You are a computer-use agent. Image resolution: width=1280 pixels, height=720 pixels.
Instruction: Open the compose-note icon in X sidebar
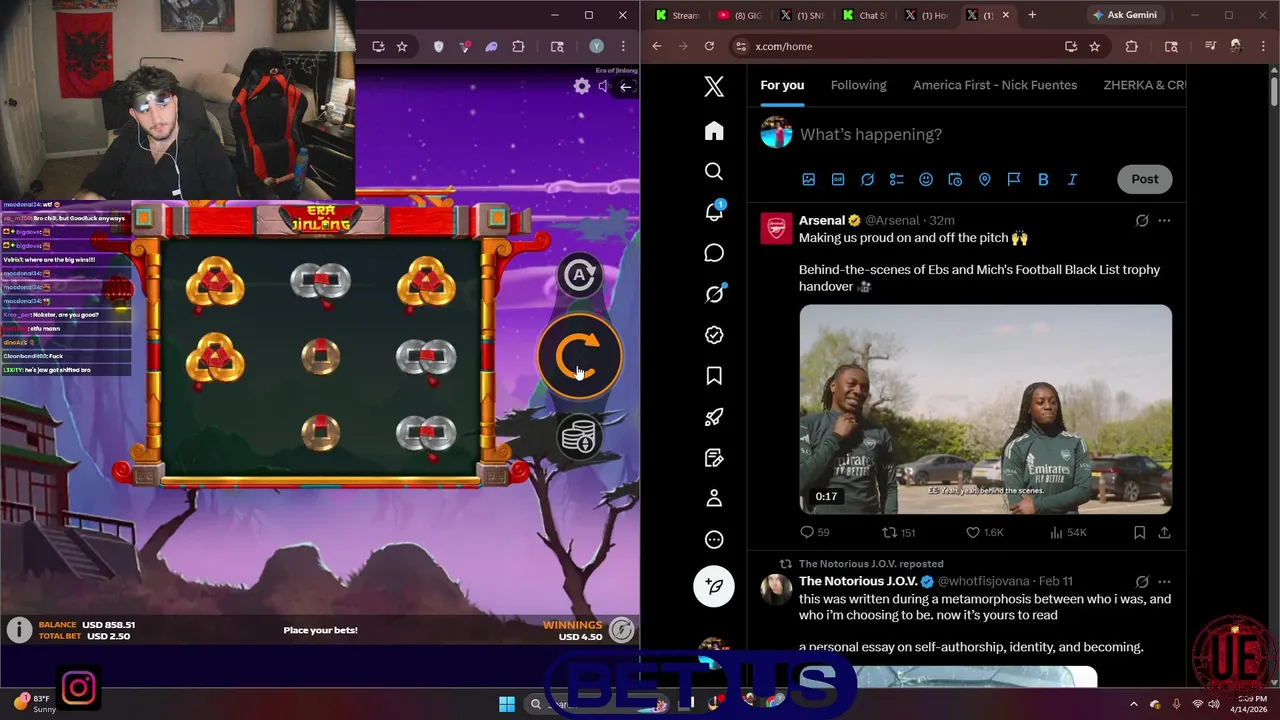(714, 458)
